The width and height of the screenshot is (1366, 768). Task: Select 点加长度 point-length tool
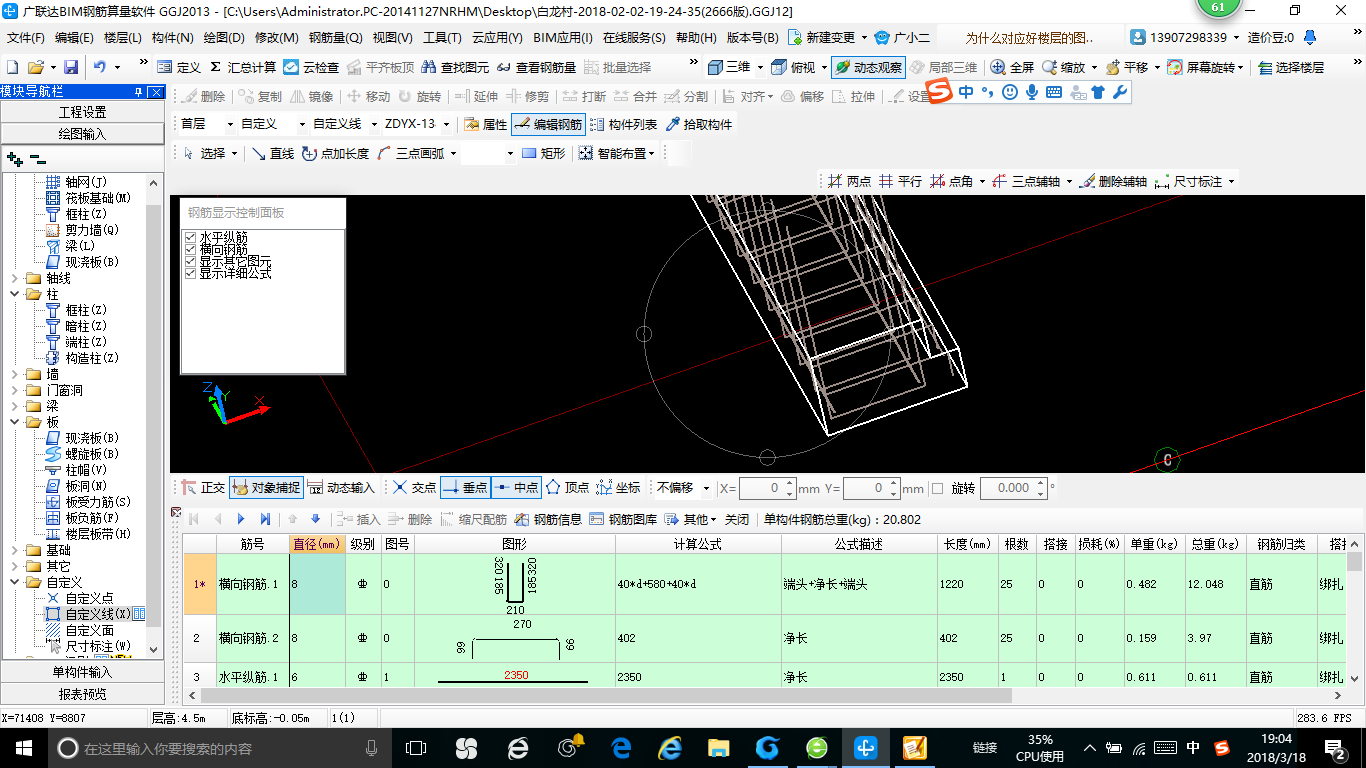[x=335, y=153]
